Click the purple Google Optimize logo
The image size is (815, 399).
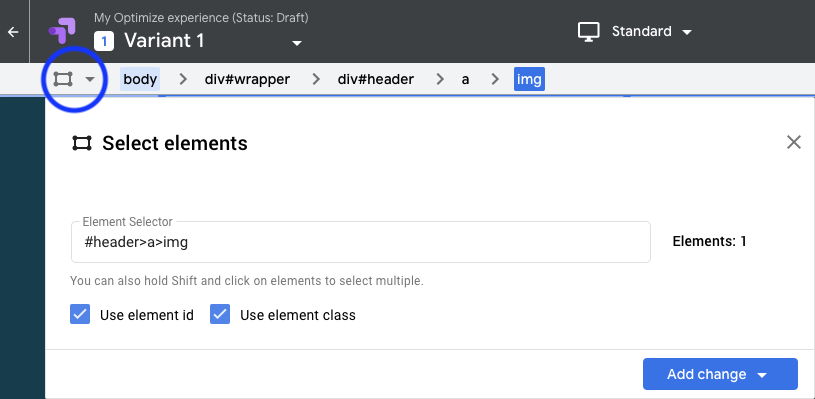(62, 31)
